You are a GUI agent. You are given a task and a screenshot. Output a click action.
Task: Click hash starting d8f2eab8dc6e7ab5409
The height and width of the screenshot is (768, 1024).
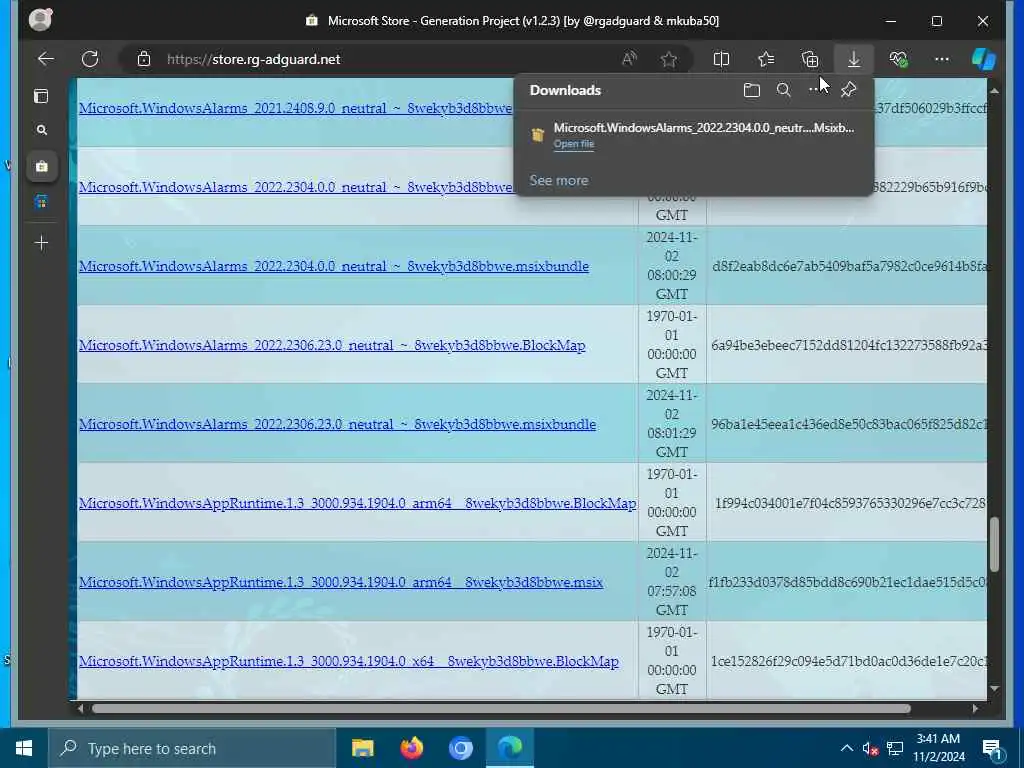coord(849,266)
